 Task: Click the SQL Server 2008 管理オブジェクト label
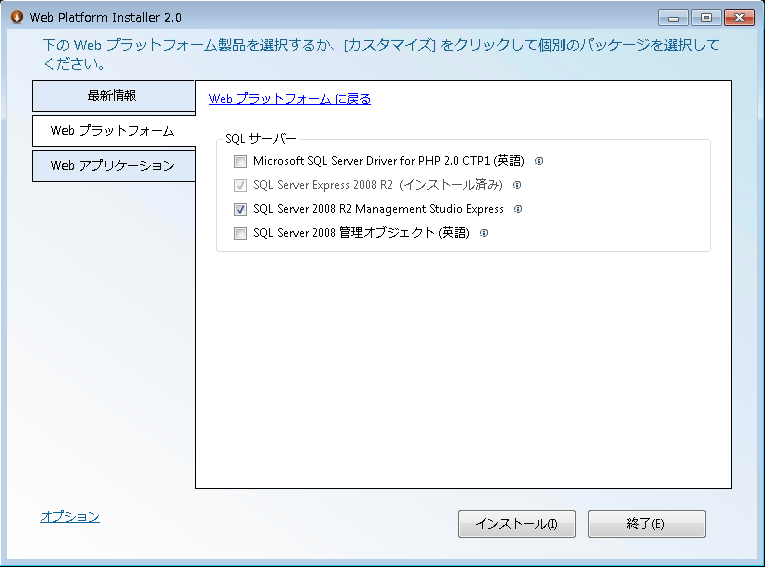361,233
